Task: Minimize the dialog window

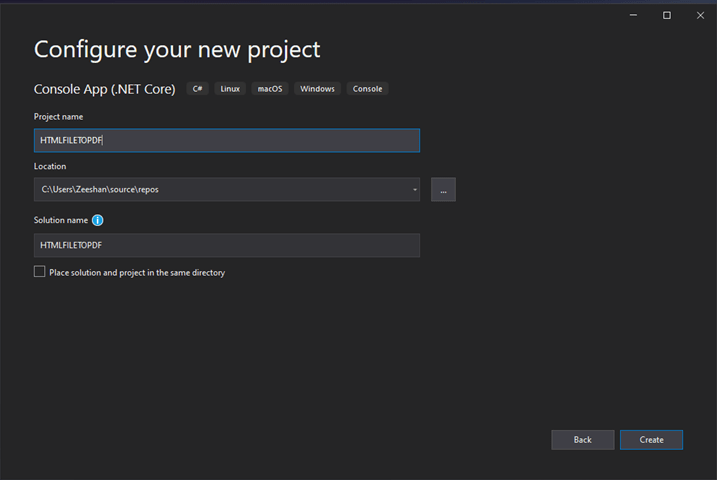Action: (x=633, y=15)
